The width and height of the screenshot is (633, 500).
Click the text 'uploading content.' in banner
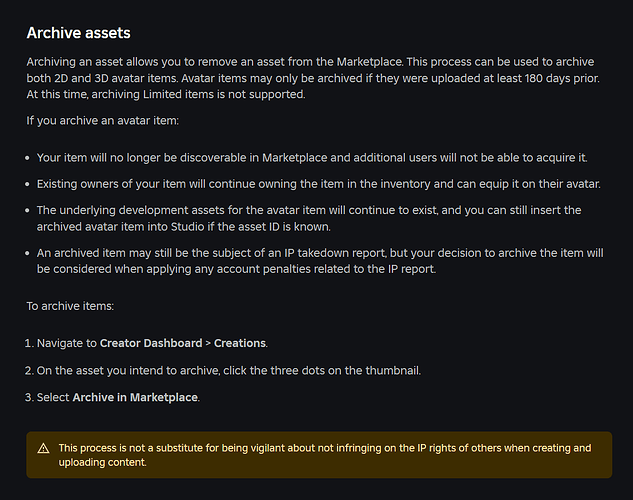[102, 462]
